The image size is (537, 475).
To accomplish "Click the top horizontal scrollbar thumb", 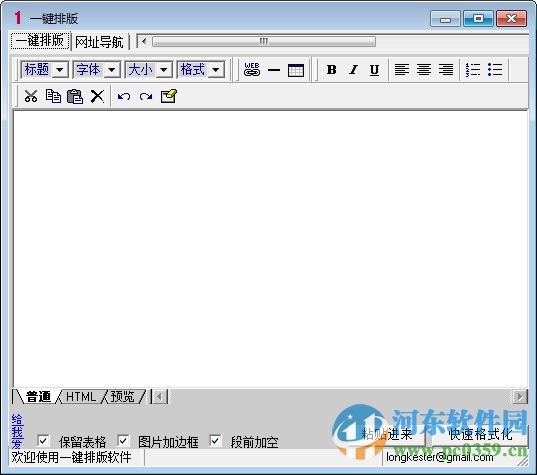I will point(264,41).
